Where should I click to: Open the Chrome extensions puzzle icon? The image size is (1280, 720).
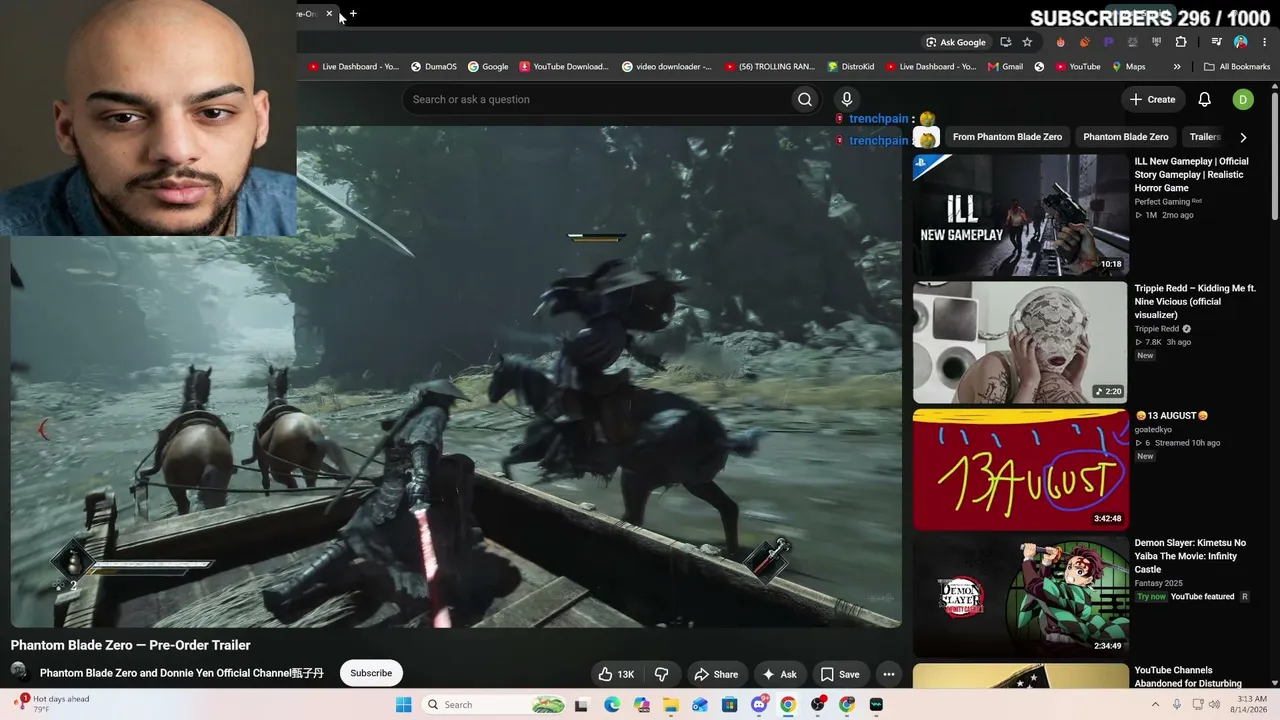[1181, 42]
